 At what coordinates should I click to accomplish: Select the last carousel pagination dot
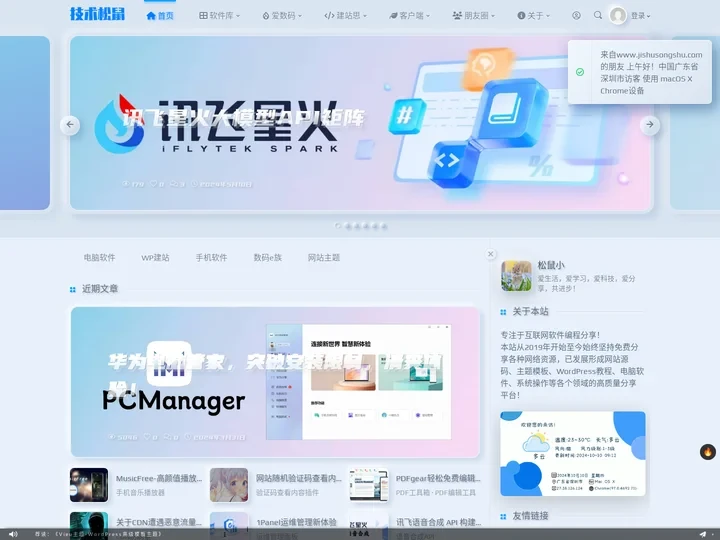(x=384, y=226)
